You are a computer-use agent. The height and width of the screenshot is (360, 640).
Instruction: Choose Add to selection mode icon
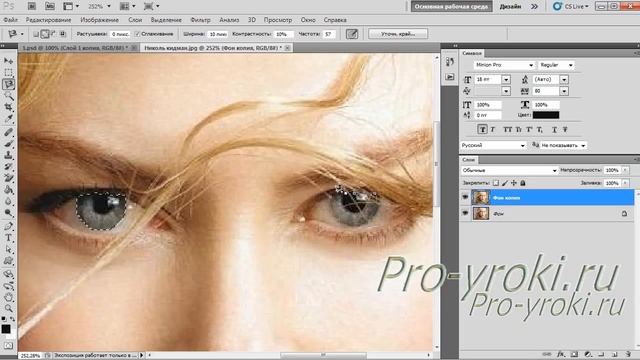(x=44, y=34)
